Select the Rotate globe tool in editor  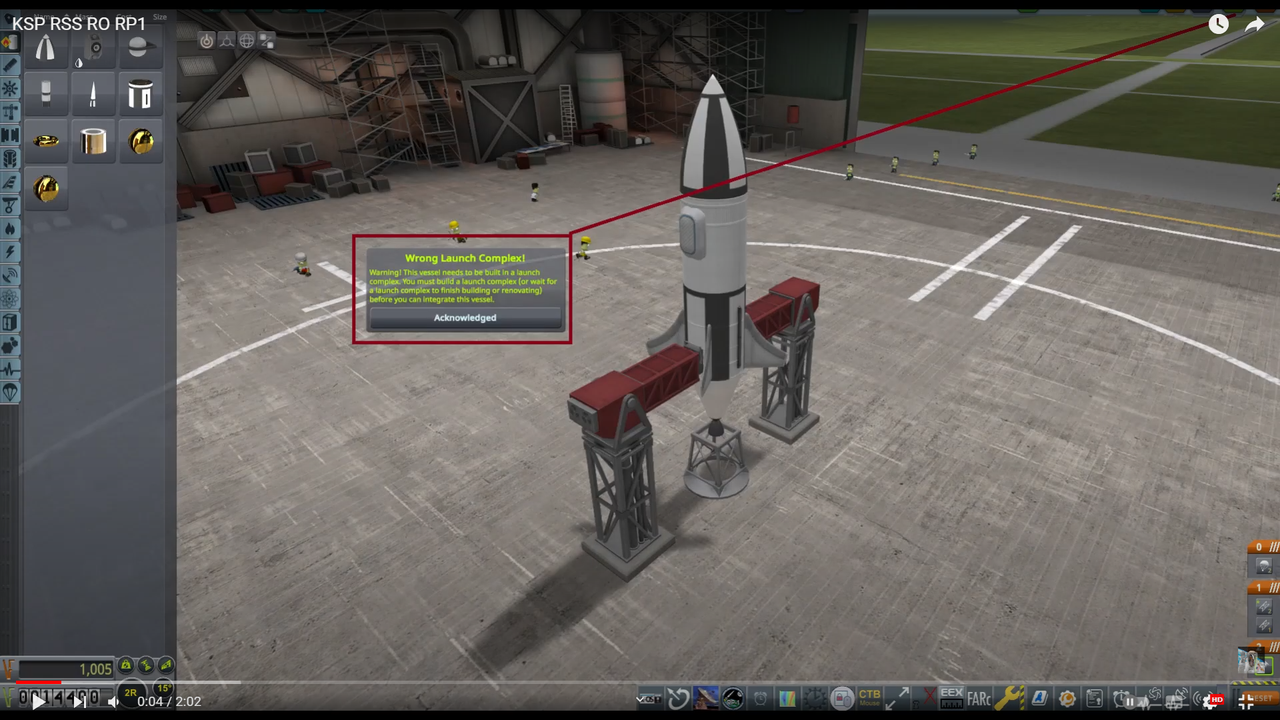(247, 41)
